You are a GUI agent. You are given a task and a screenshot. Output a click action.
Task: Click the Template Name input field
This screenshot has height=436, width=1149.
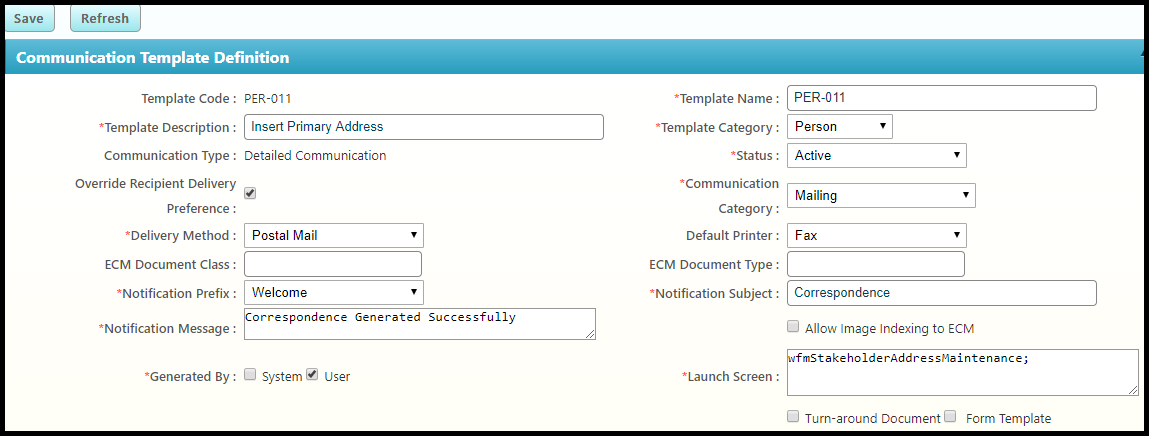[x=942, y=98]
